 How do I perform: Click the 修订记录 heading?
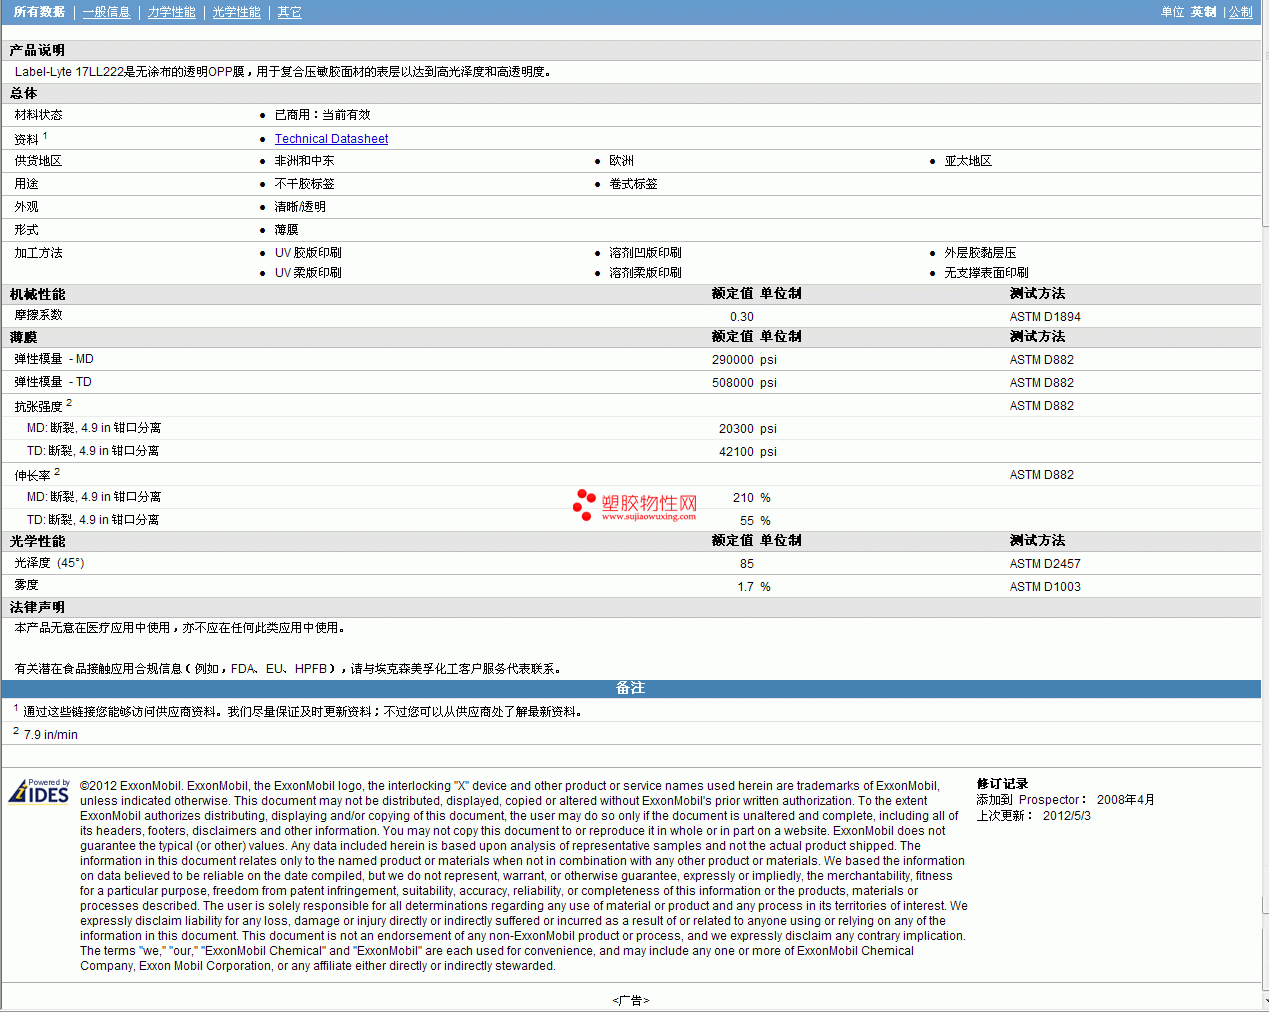1002,784
